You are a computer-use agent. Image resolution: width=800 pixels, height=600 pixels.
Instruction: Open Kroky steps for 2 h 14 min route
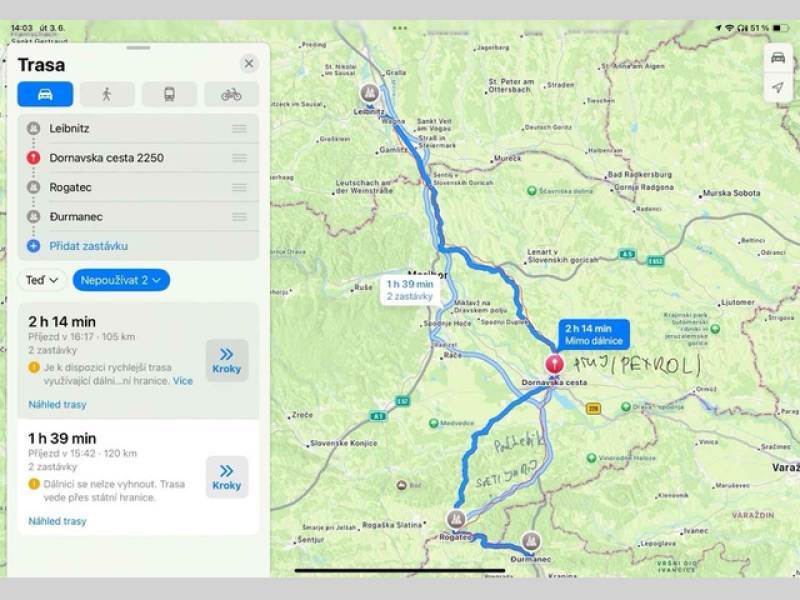click(227, 361)
